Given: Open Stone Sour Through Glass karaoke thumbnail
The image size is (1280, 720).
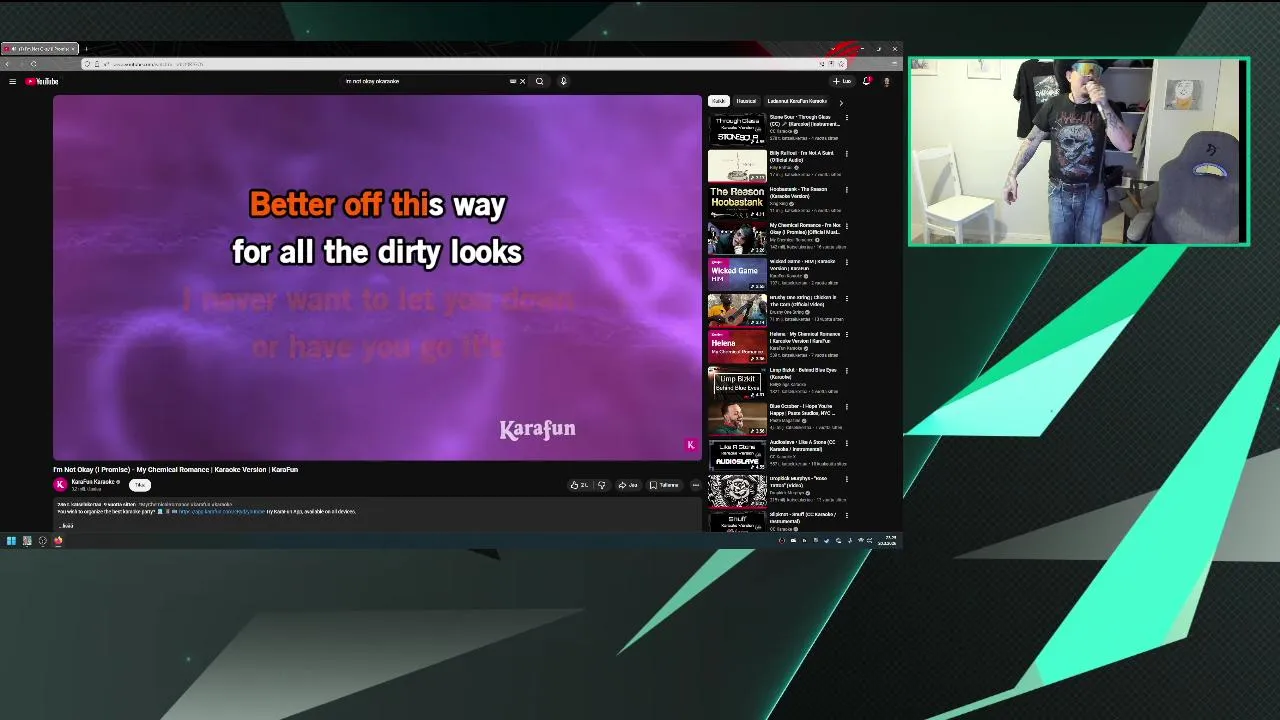Looking at the screenshot, I should click(x=737, y=130).
